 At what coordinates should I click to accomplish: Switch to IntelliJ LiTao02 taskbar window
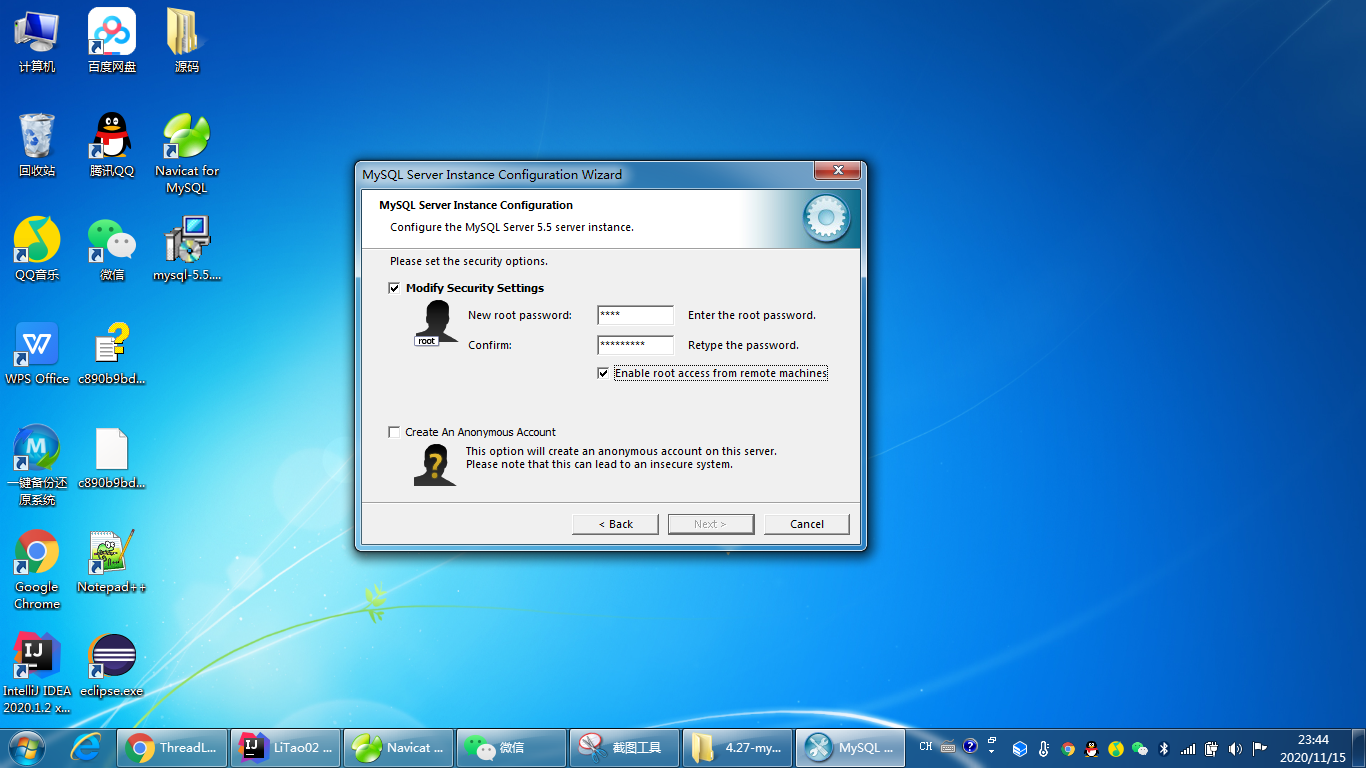[x=285, y=747]
